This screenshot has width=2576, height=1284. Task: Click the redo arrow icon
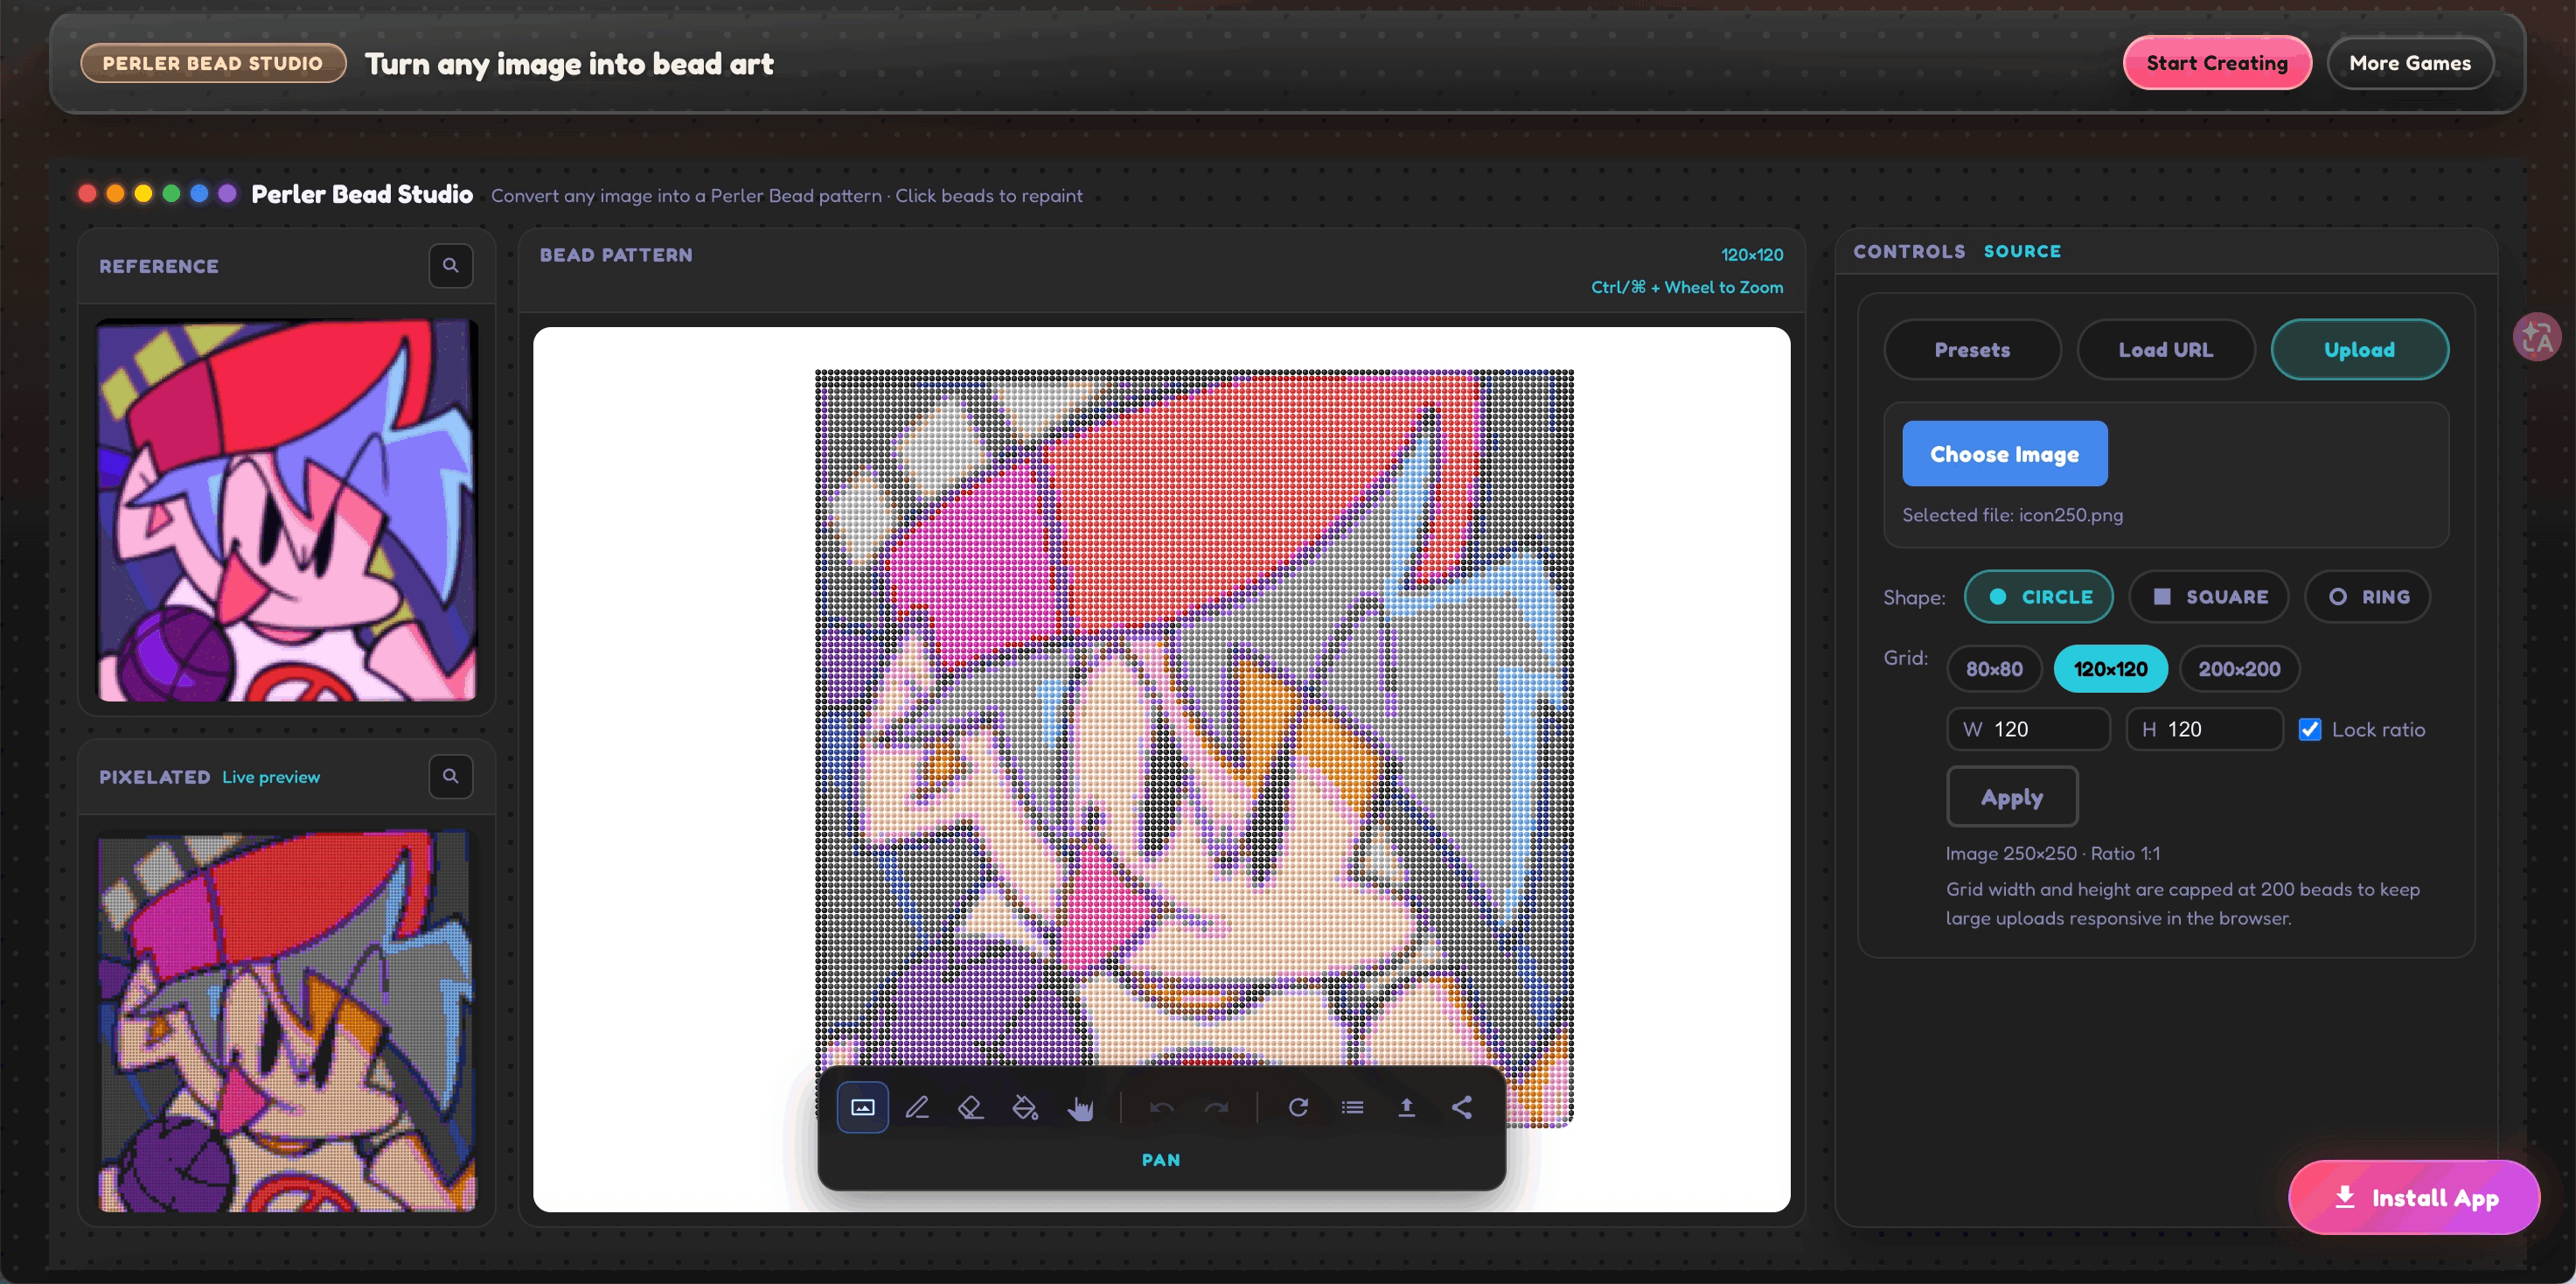tap(1216, 1107)
